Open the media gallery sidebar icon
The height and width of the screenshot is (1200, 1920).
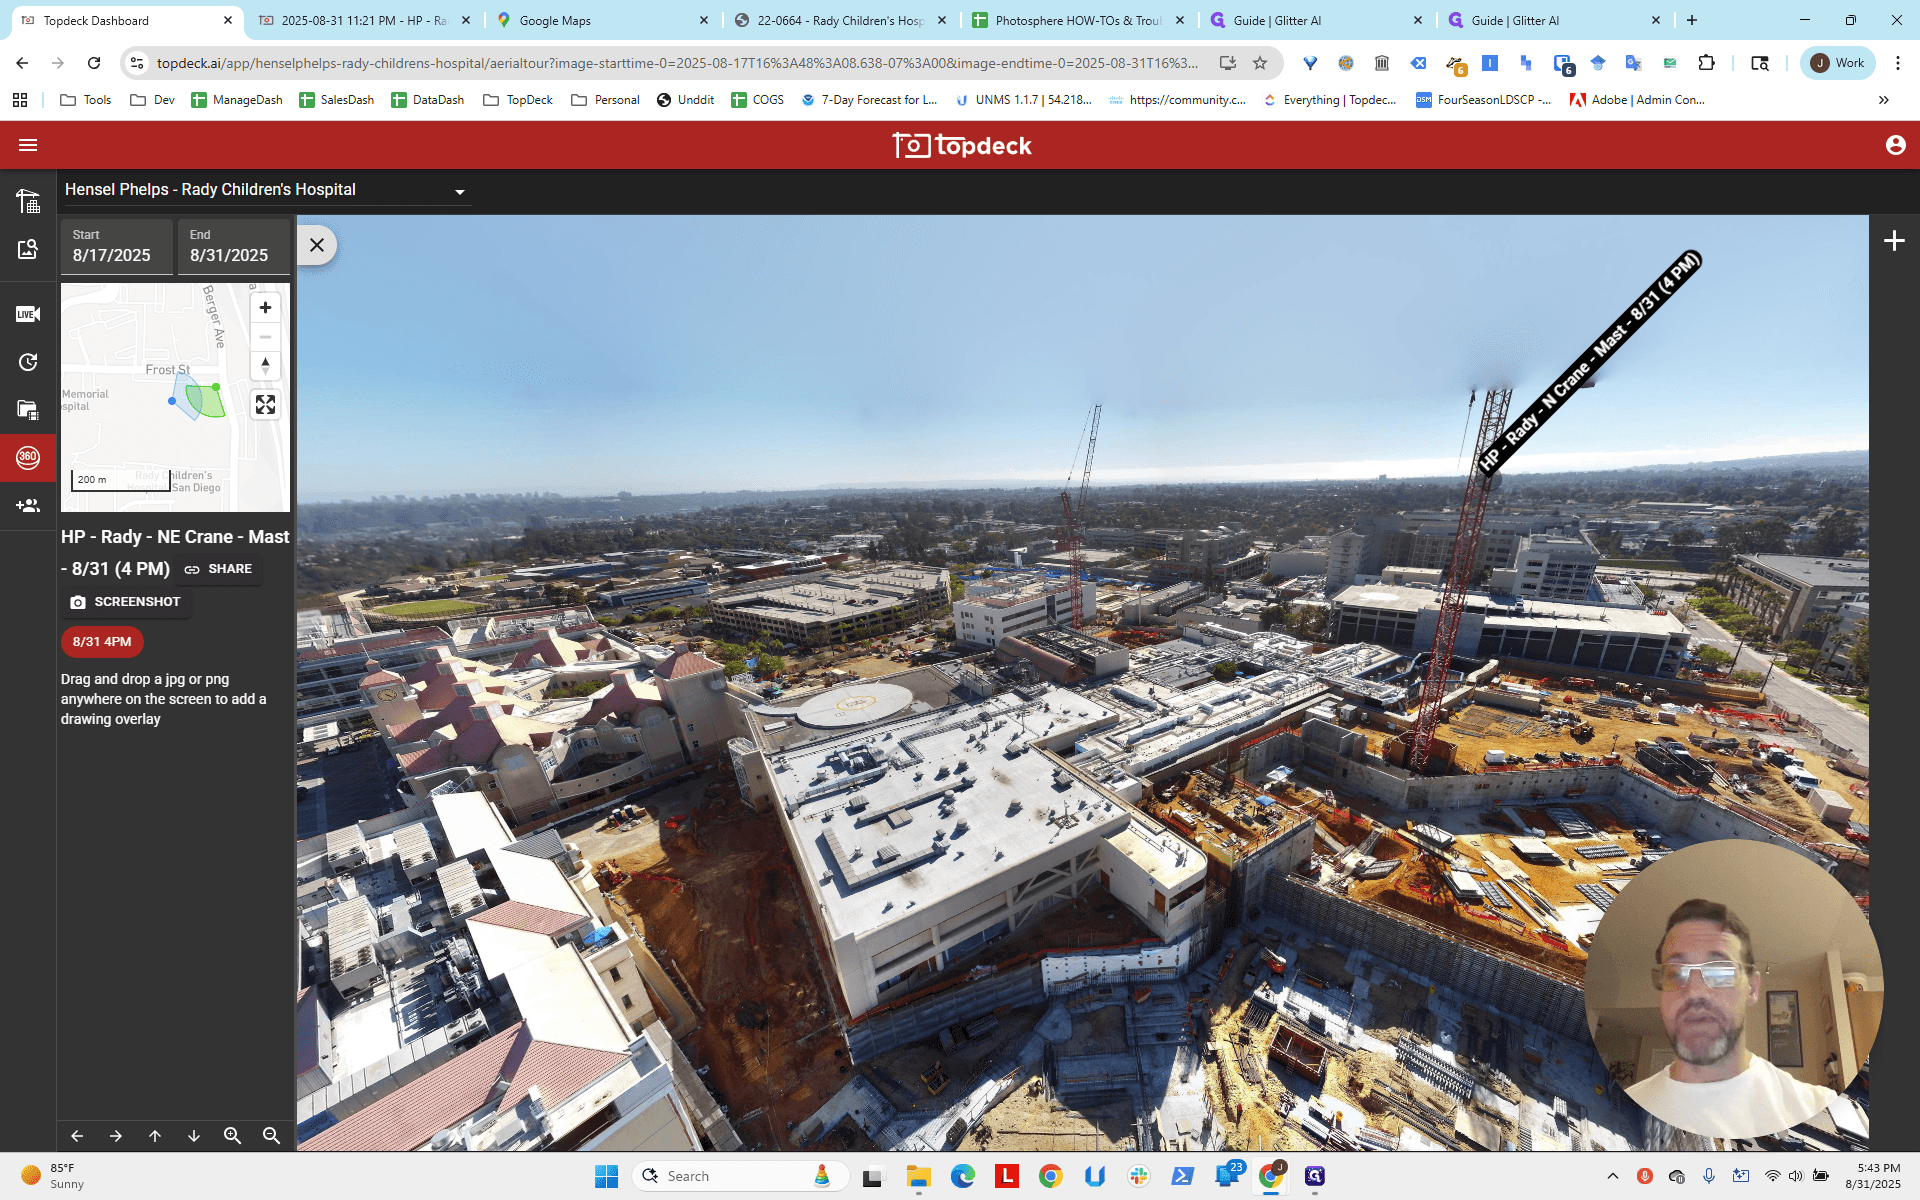tap(28, 409)
